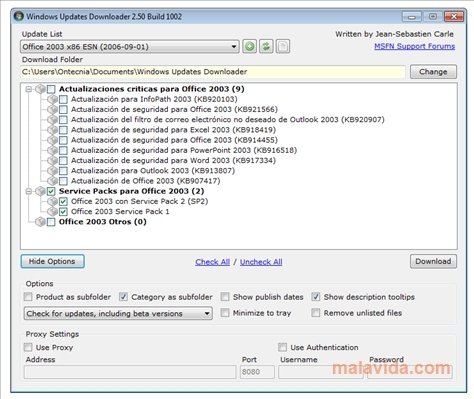Click package icon beside Outlook KB913807 row

coord(52,171)
